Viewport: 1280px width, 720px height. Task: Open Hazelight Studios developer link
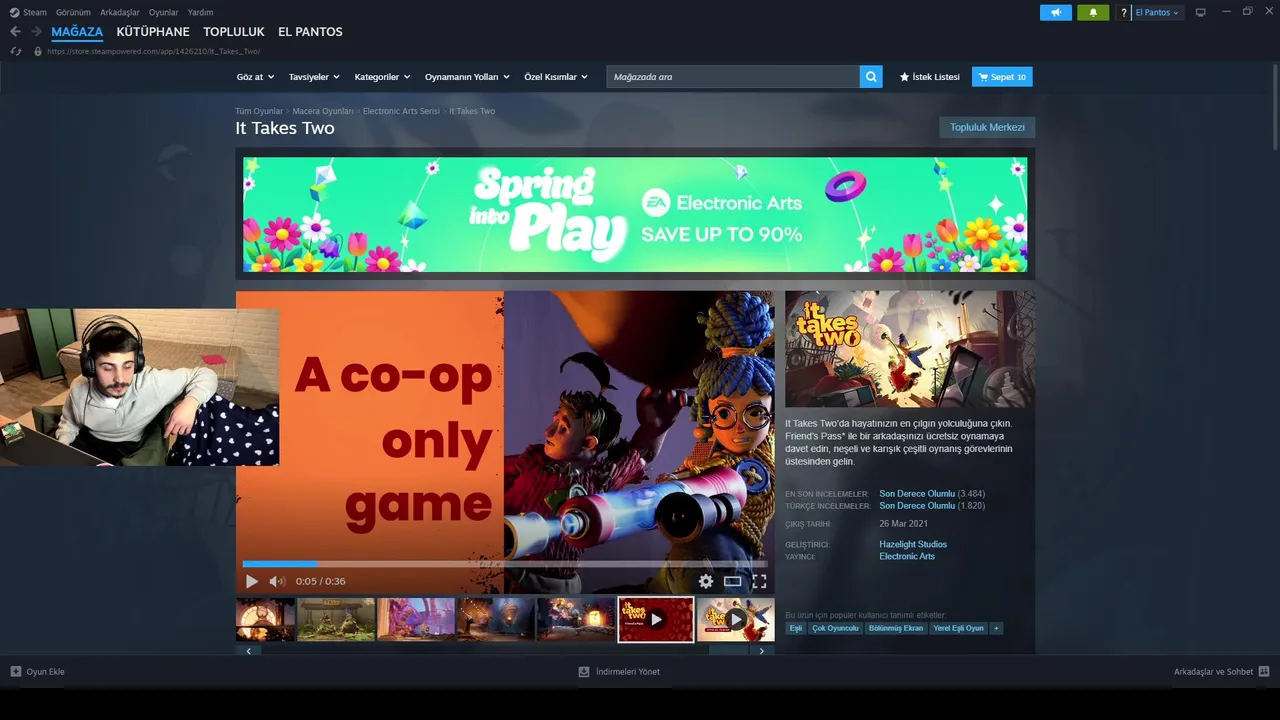(913, 544)
